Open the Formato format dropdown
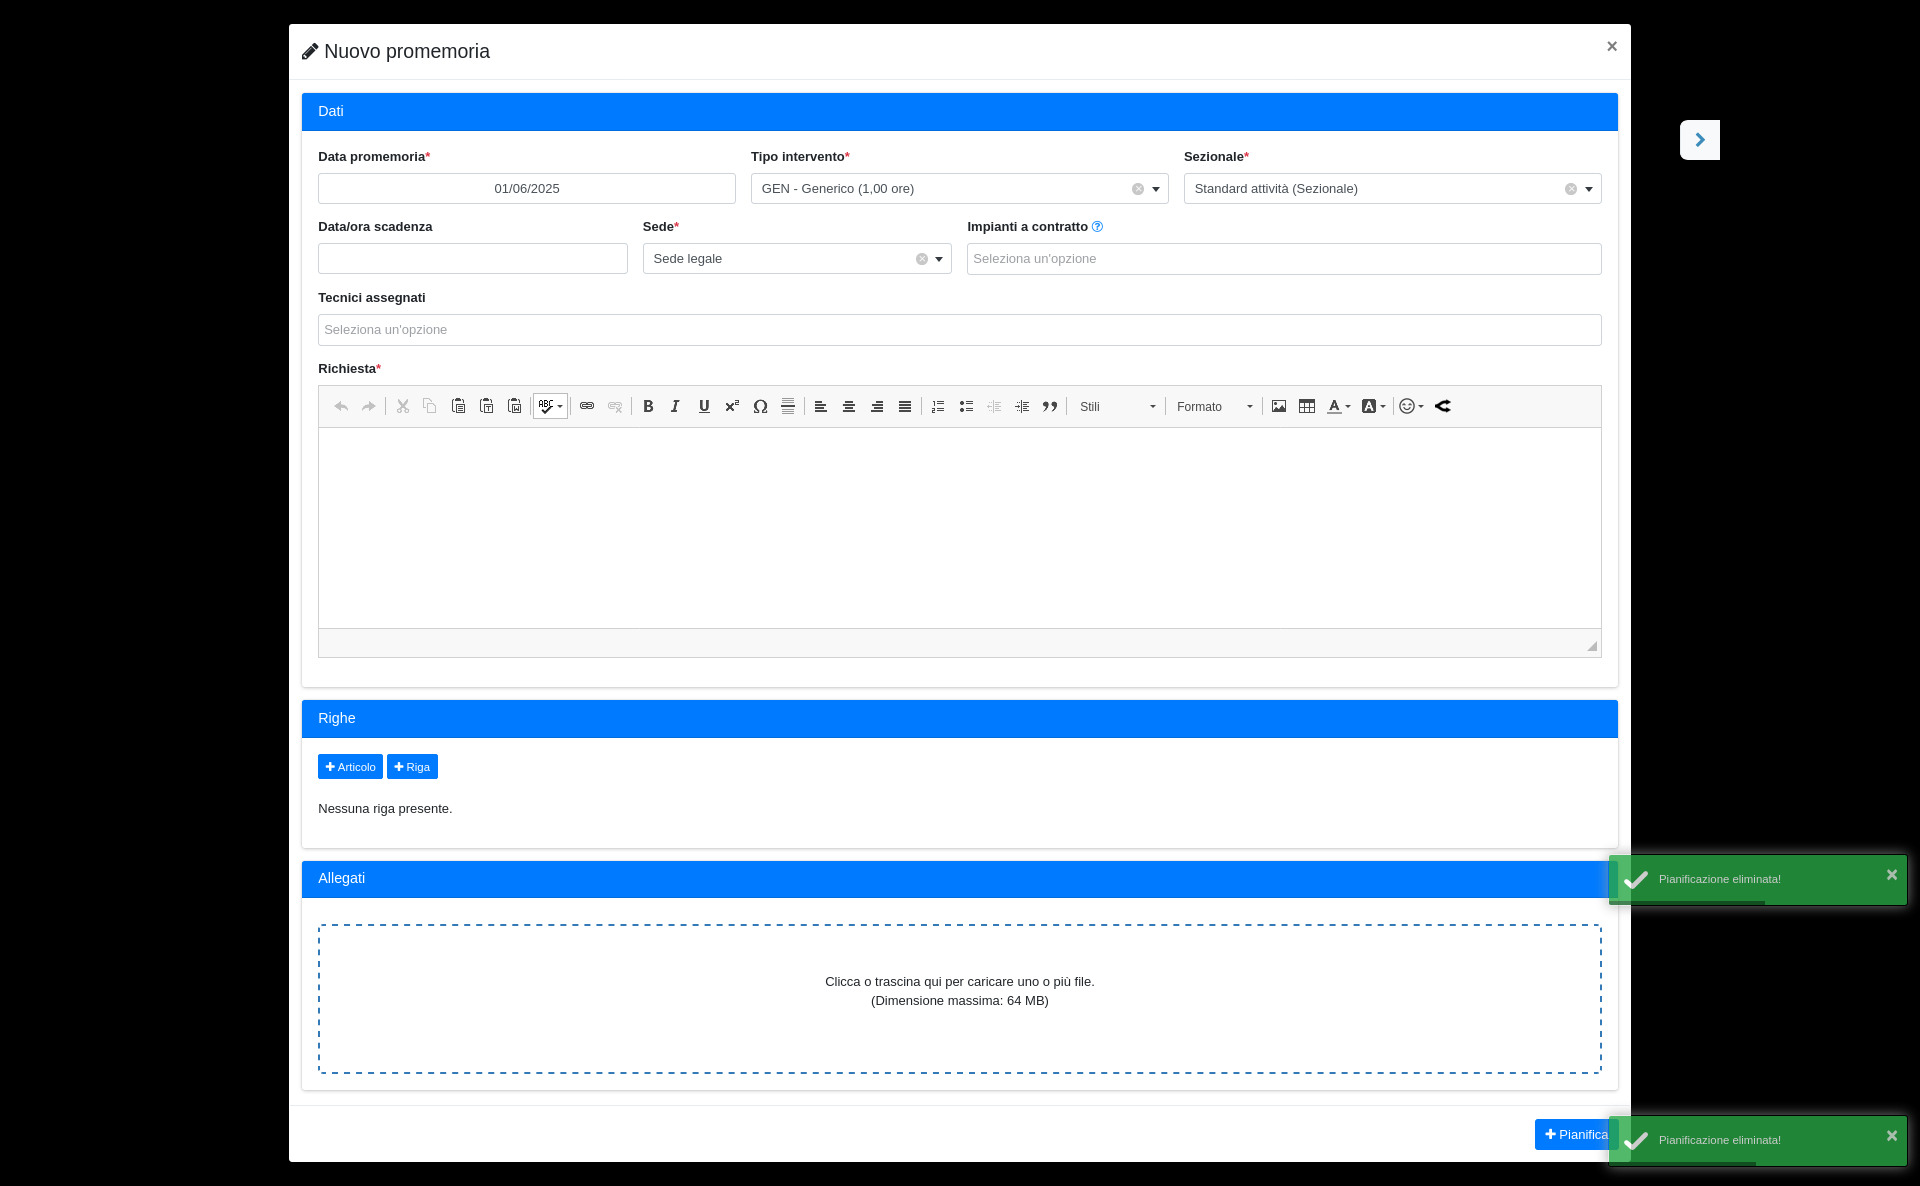The height and width of the screenshot is (1186, 1920). click(x=1214, y=406)
